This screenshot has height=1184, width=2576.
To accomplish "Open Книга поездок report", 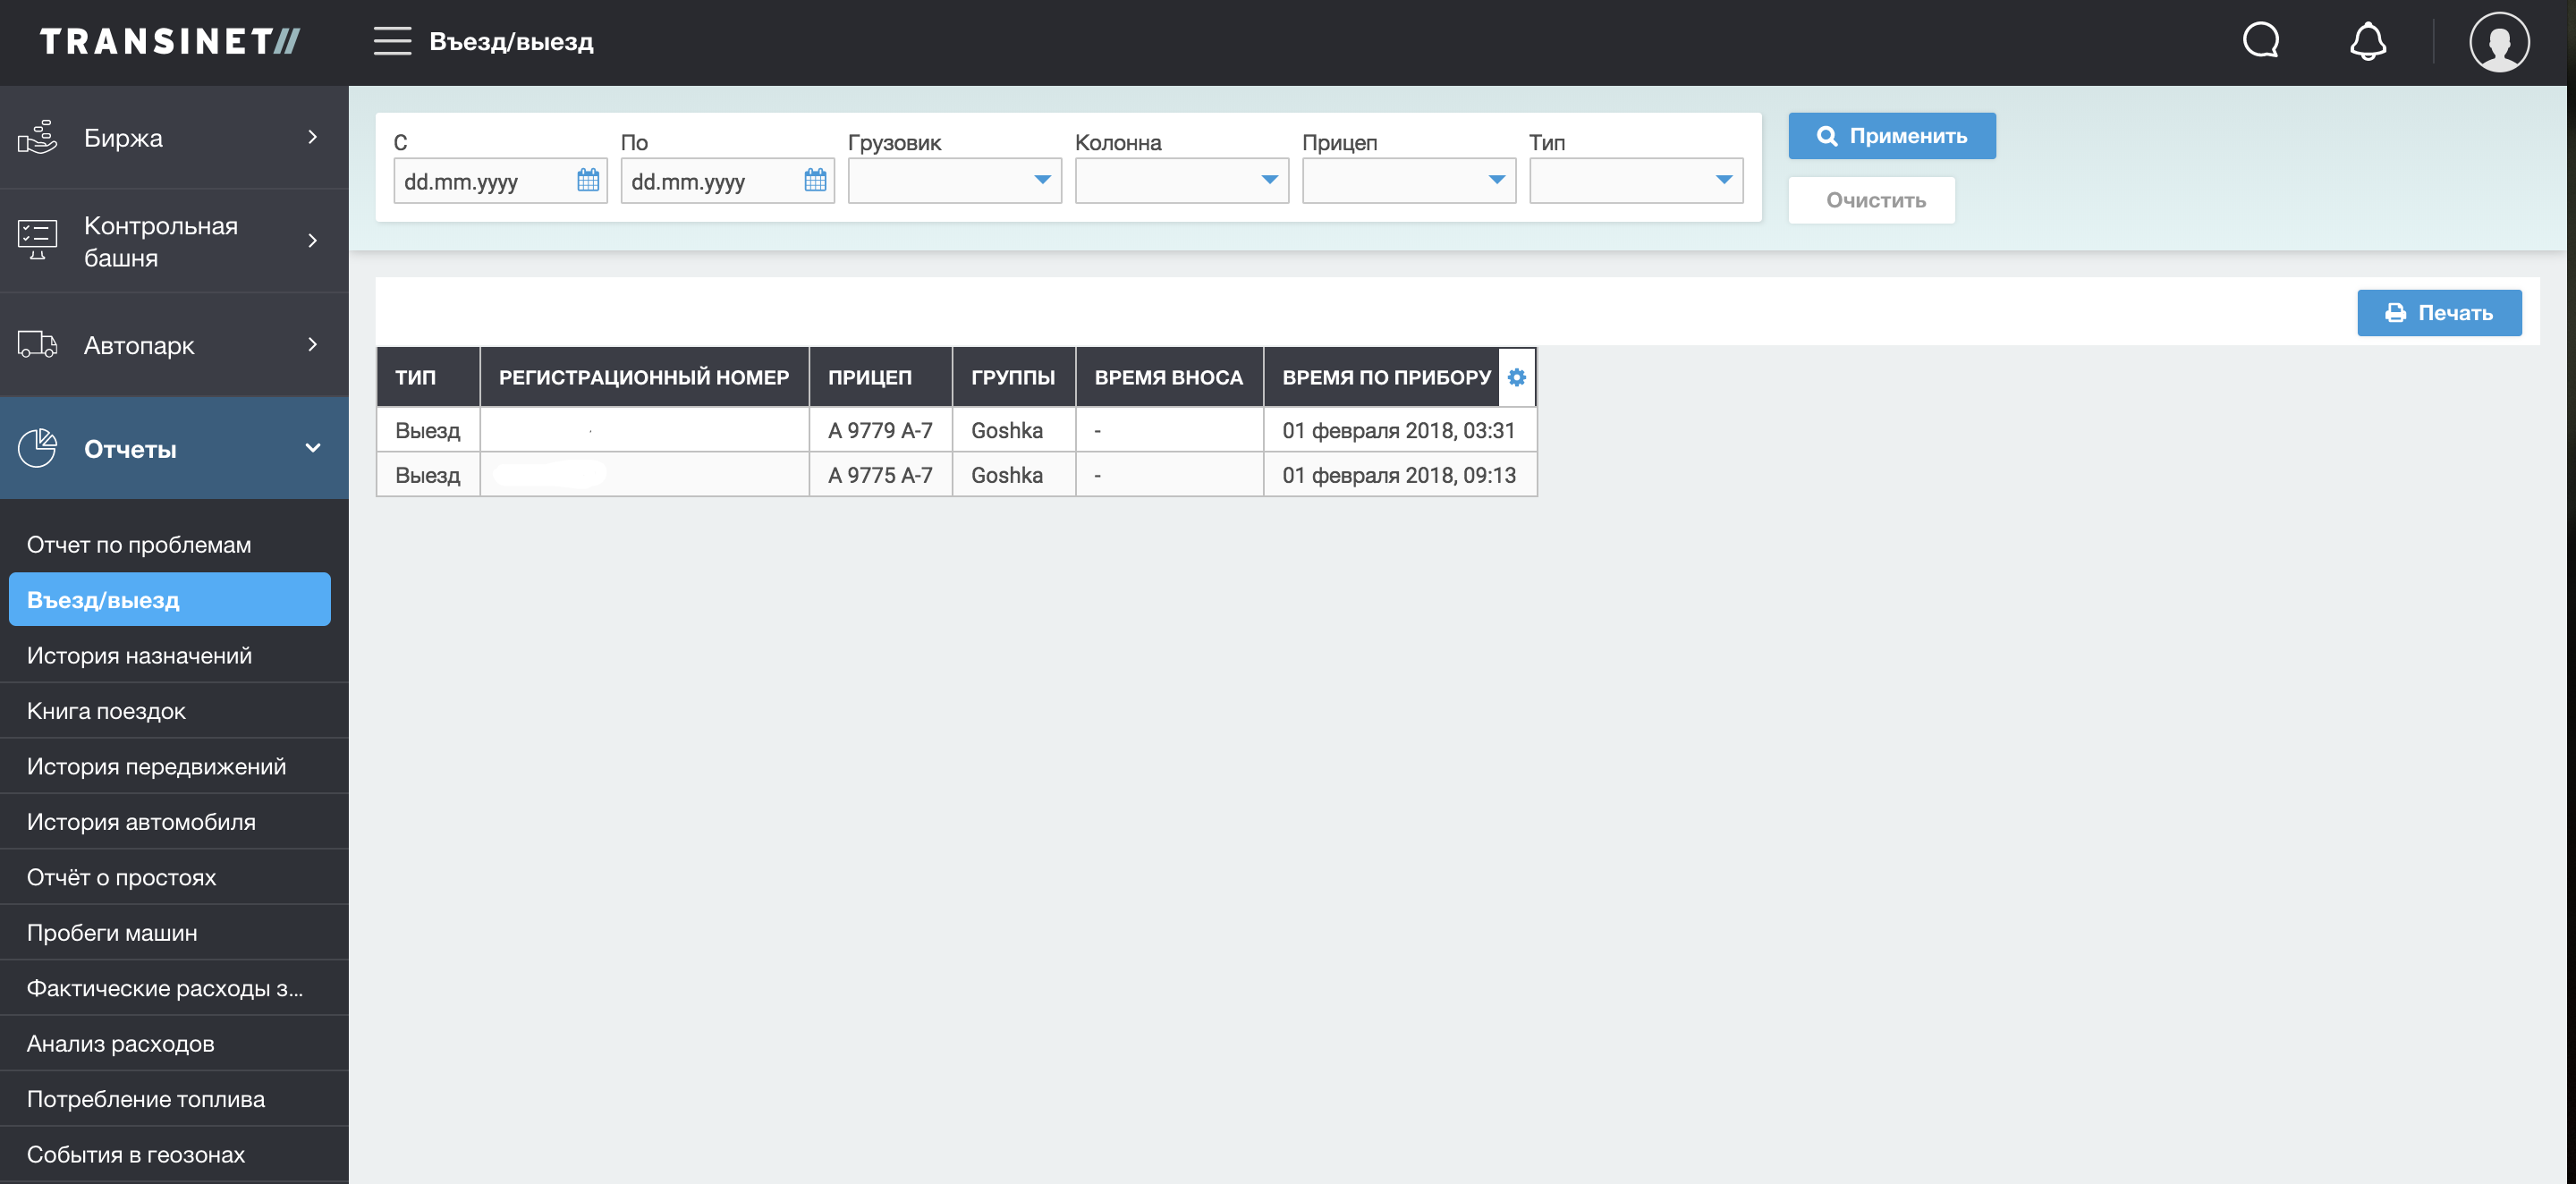I will coord(106,711).
